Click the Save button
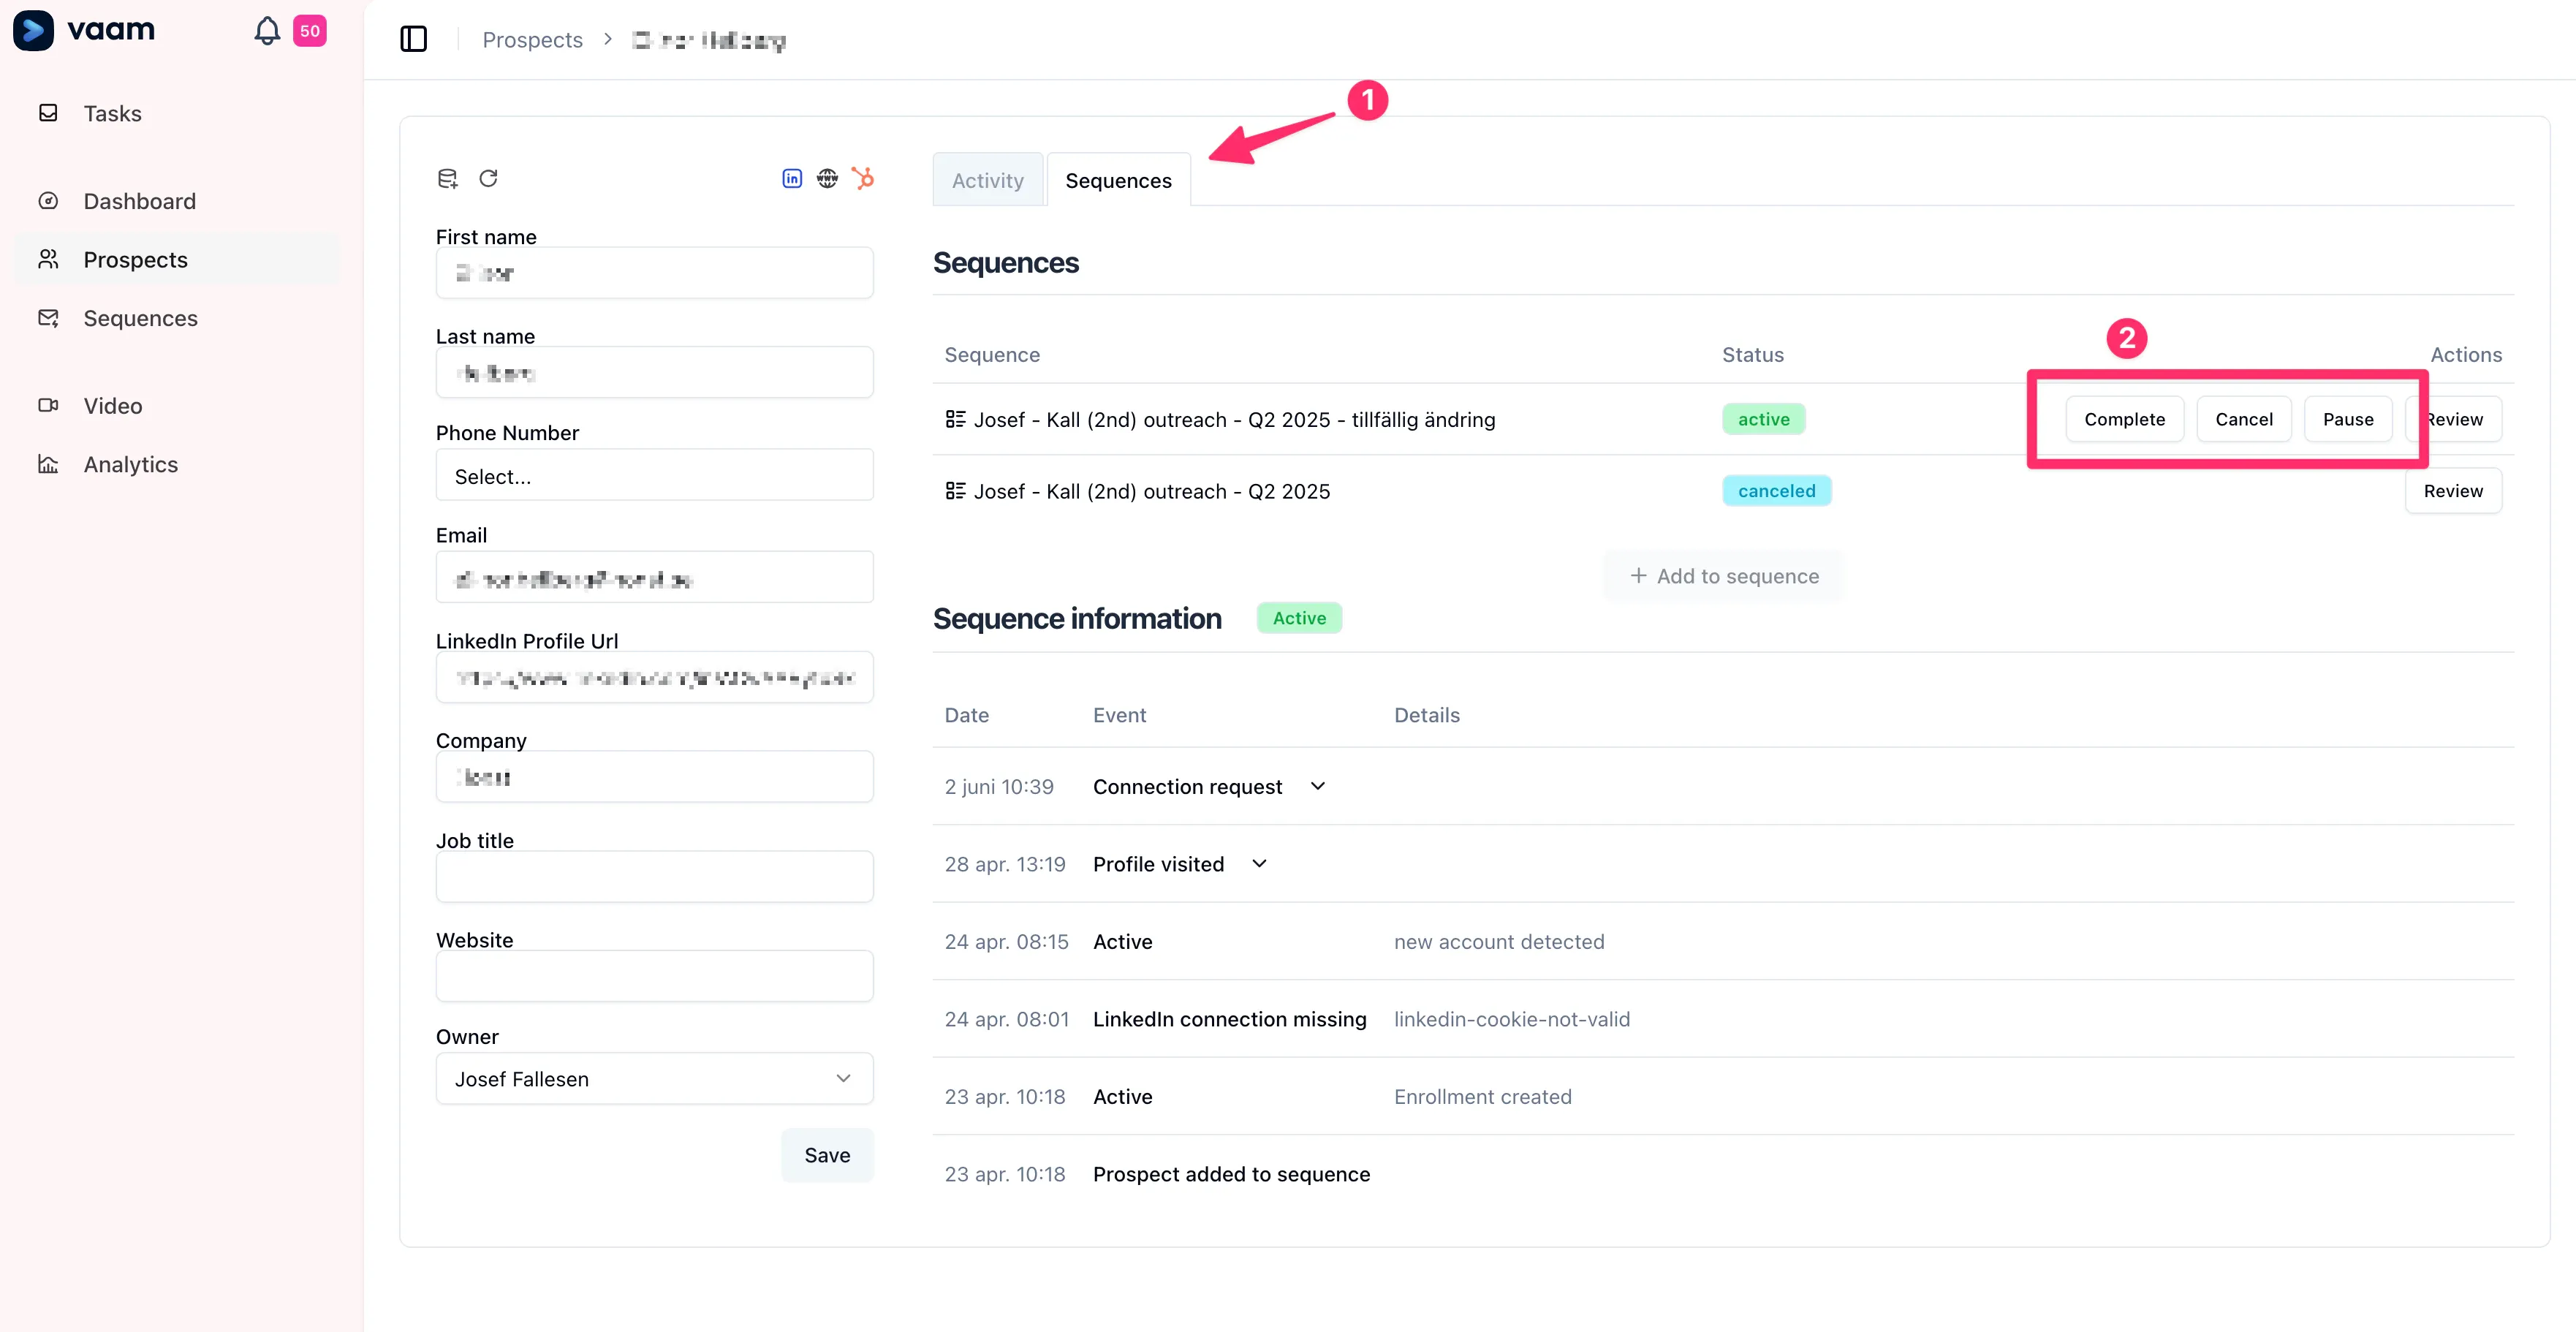The image size is (2576, 1332). (826, 1155)
